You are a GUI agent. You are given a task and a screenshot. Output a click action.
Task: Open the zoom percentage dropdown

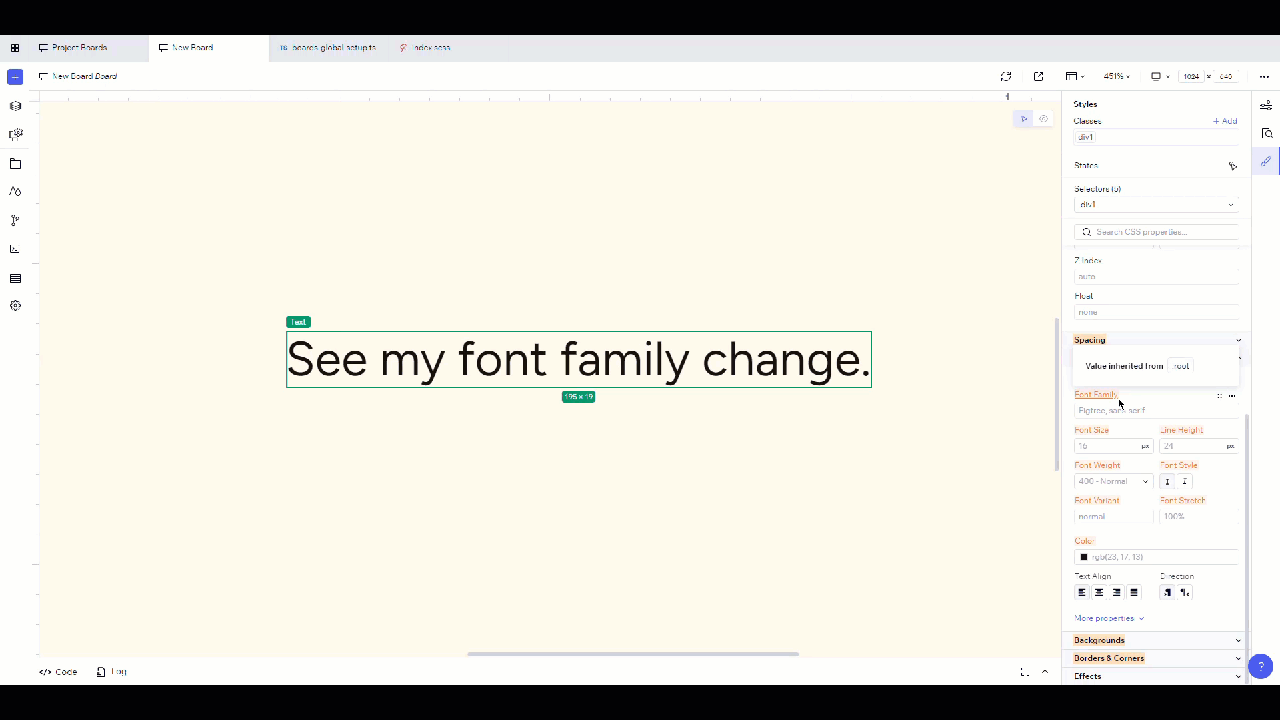pyautogui.click(x=1116, y=76)
